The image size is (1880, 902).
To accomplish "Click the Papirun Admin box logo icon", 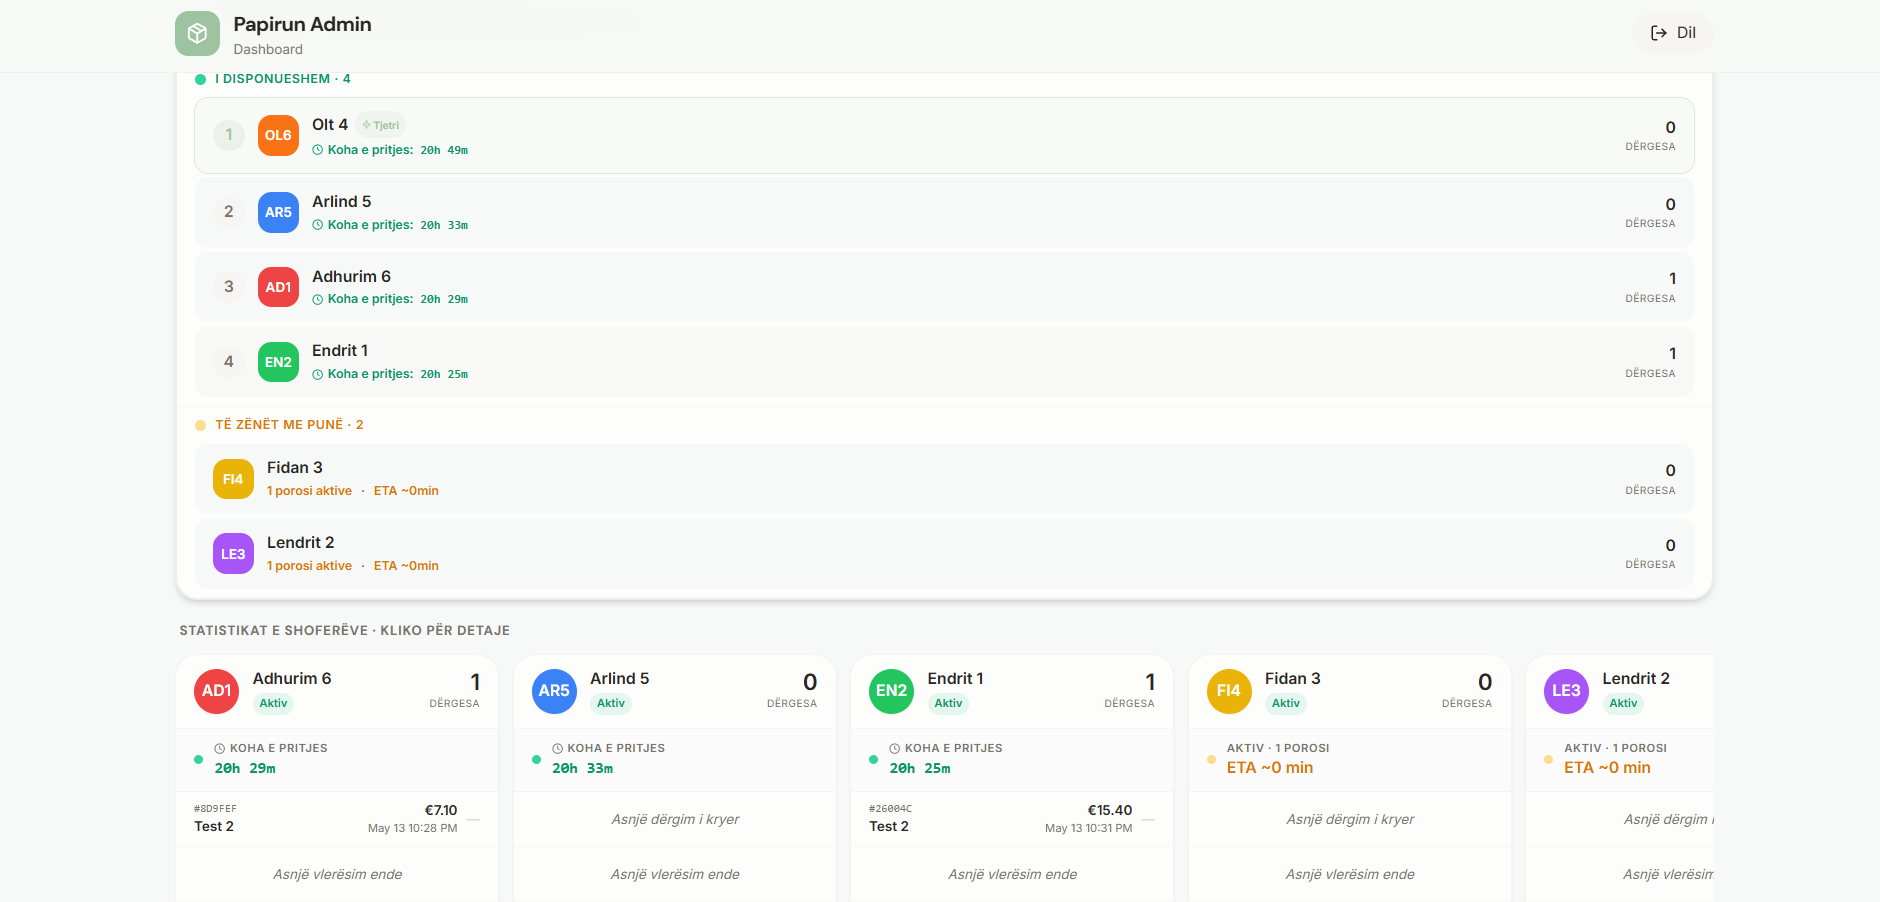I will (x=197, y=34).
